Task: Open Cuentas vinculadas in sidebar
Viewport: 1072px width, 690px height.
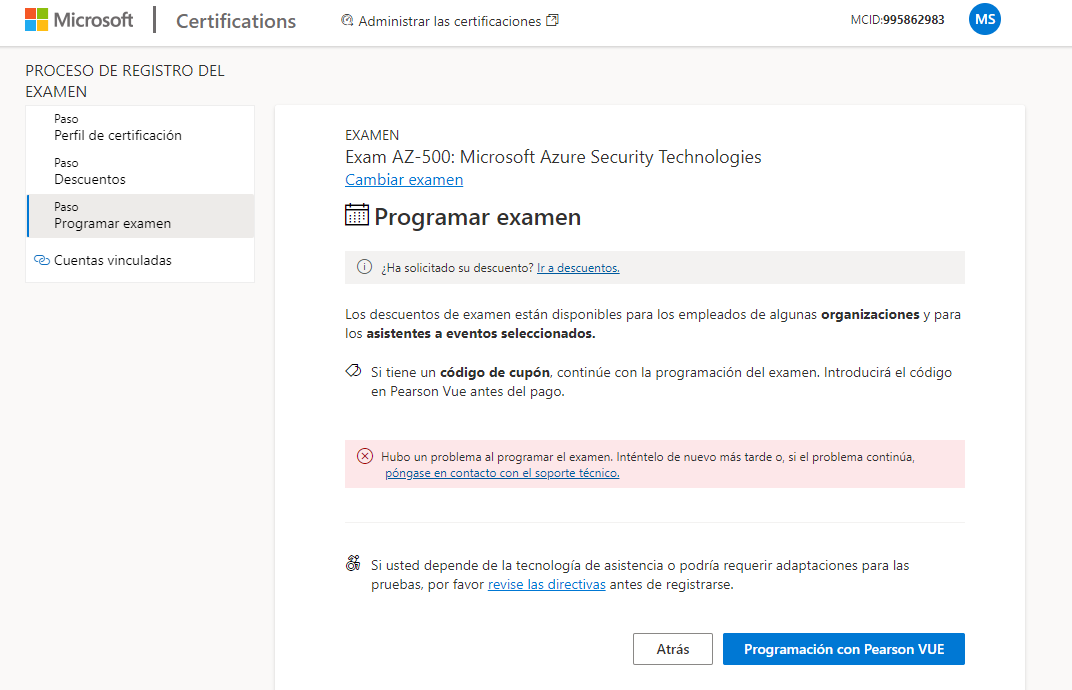Action: (x=113, y=261)
